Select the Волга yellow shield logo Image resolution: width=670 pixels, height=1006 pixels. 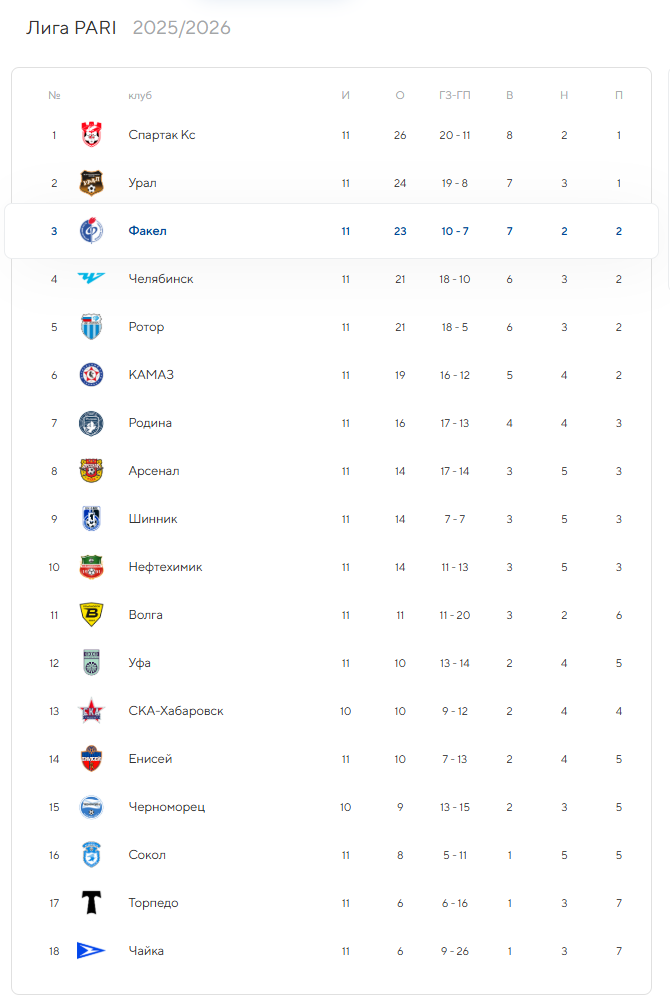coord(91,615)
